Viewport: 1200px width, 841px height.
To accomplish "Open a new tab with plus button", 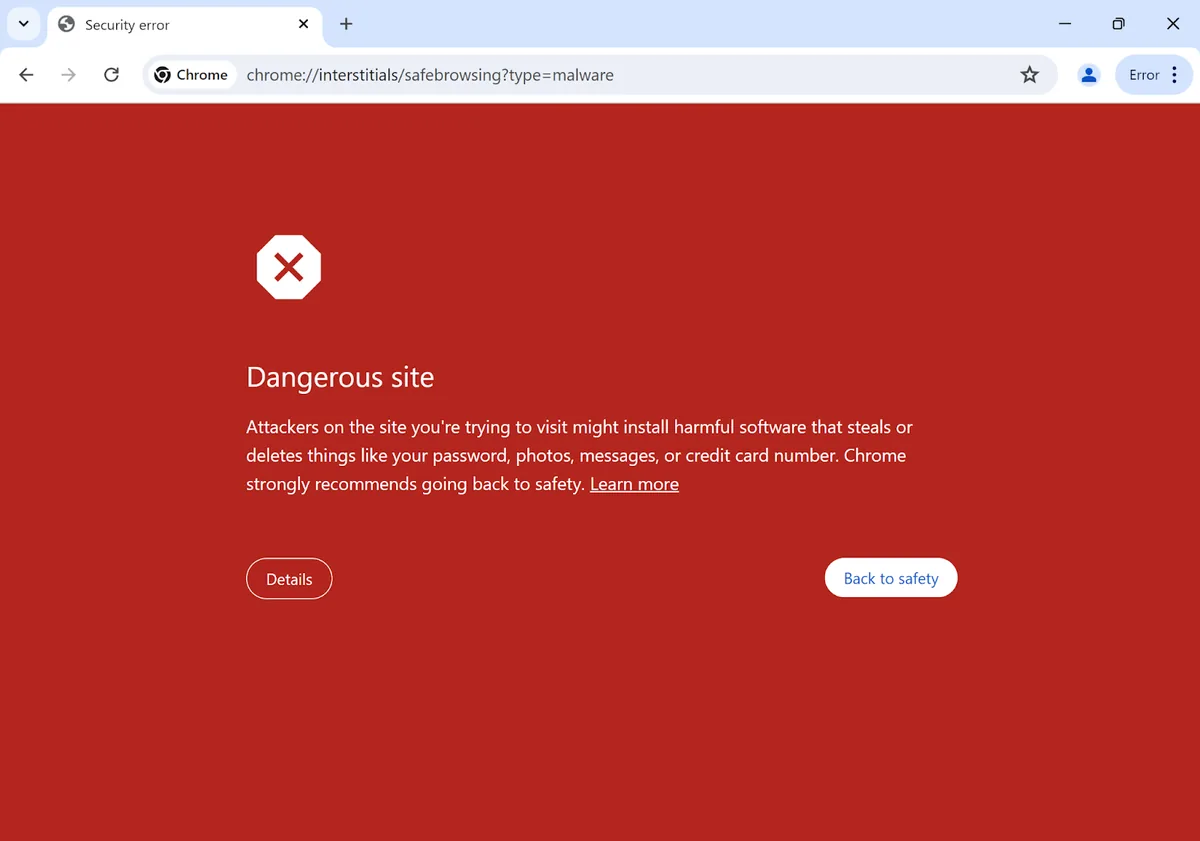I will pos(346,24).
